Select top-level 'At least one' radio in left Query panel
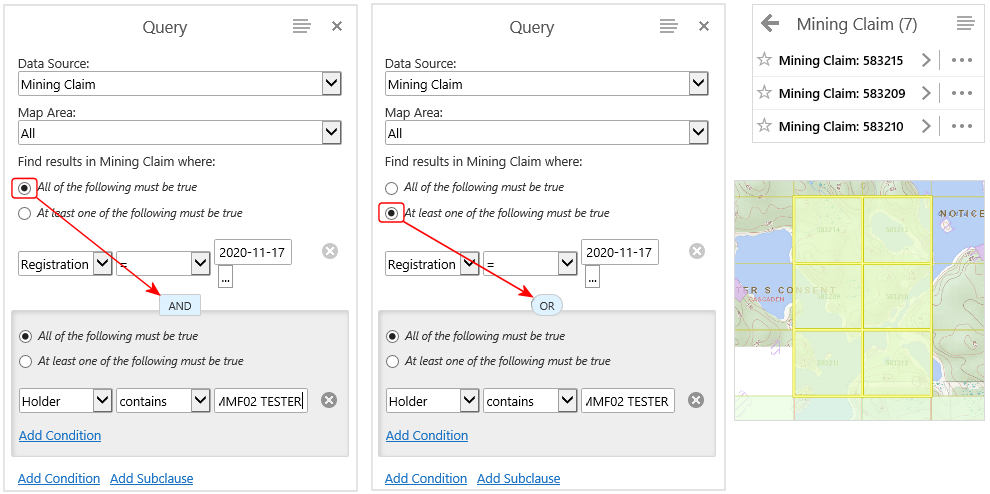This screenshot has height=494, width=990. pos(25,213)
